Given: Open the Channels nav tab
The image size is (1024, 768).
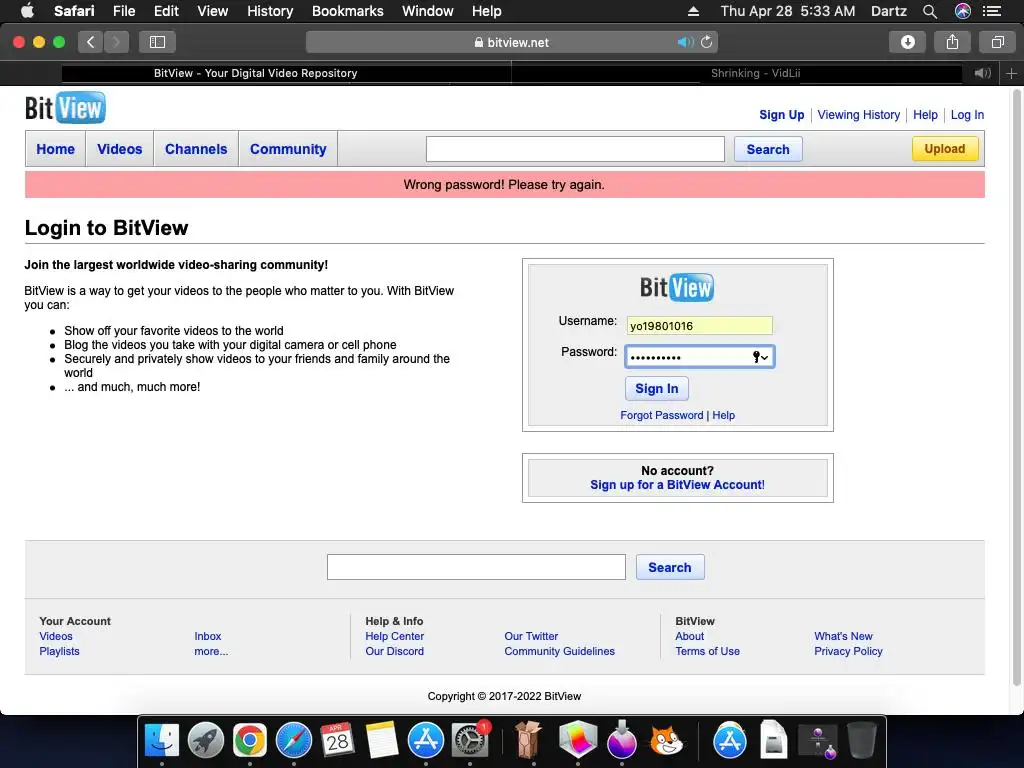Looking at the screenshot, I should 196,149.
